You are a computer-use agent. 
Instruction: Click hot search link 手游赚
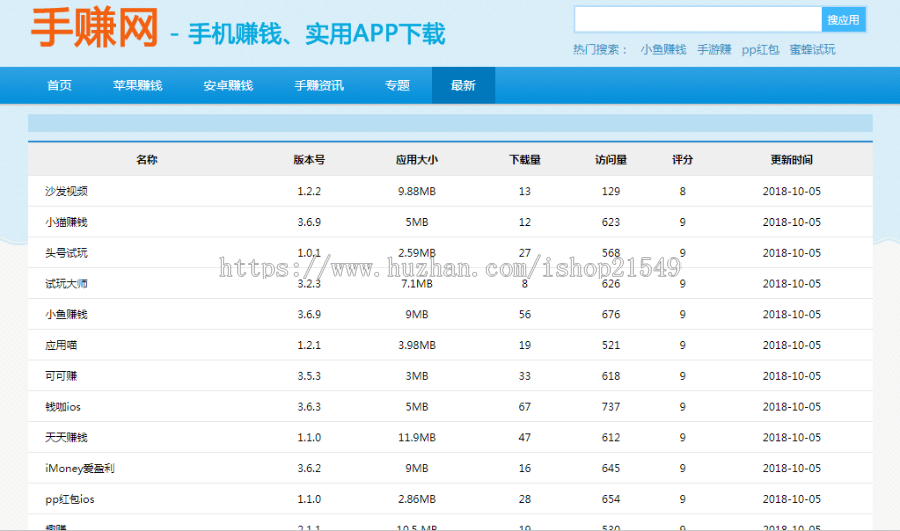point(714,49)
